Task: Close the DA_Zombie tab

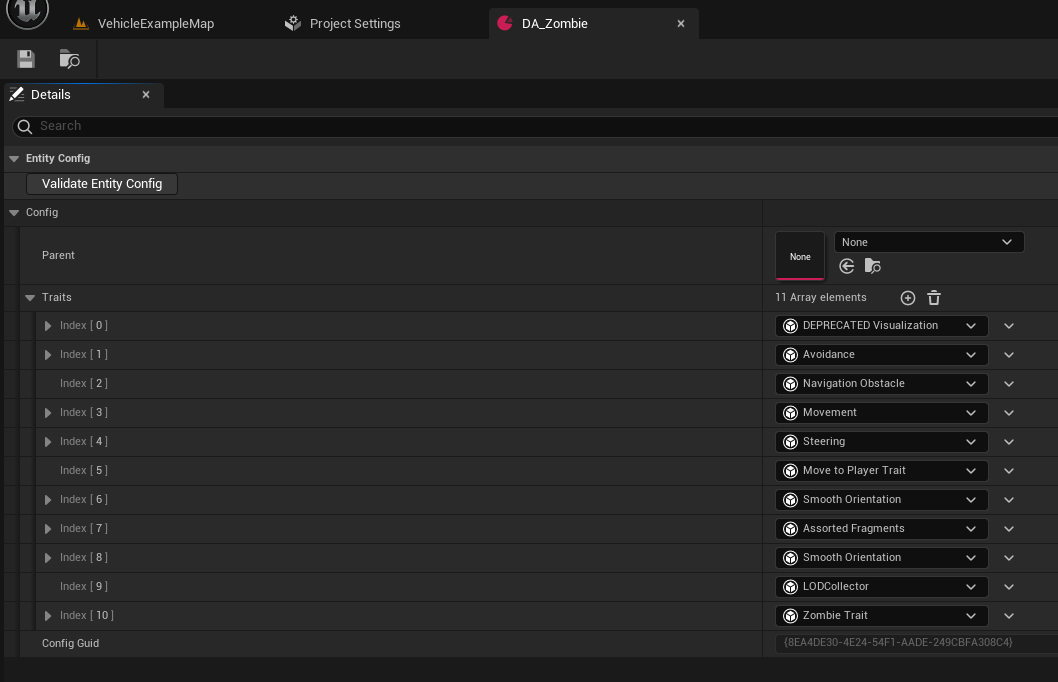Action: tap(681, 23)
